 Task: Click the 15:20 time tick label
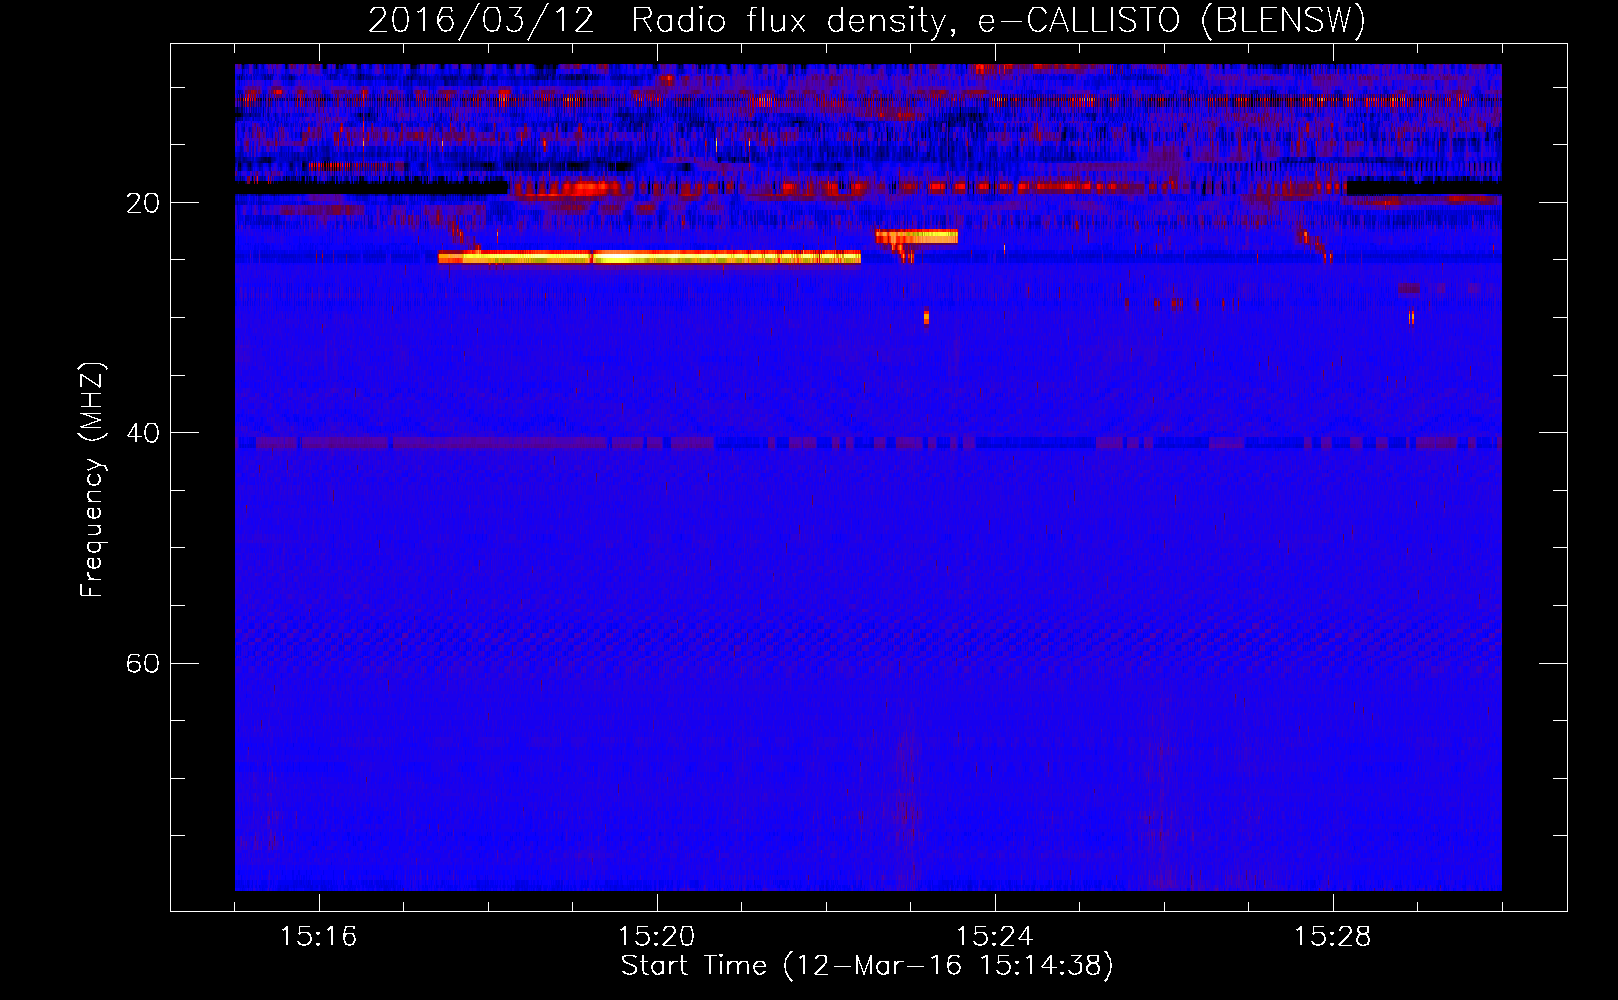tap(657, 937)
